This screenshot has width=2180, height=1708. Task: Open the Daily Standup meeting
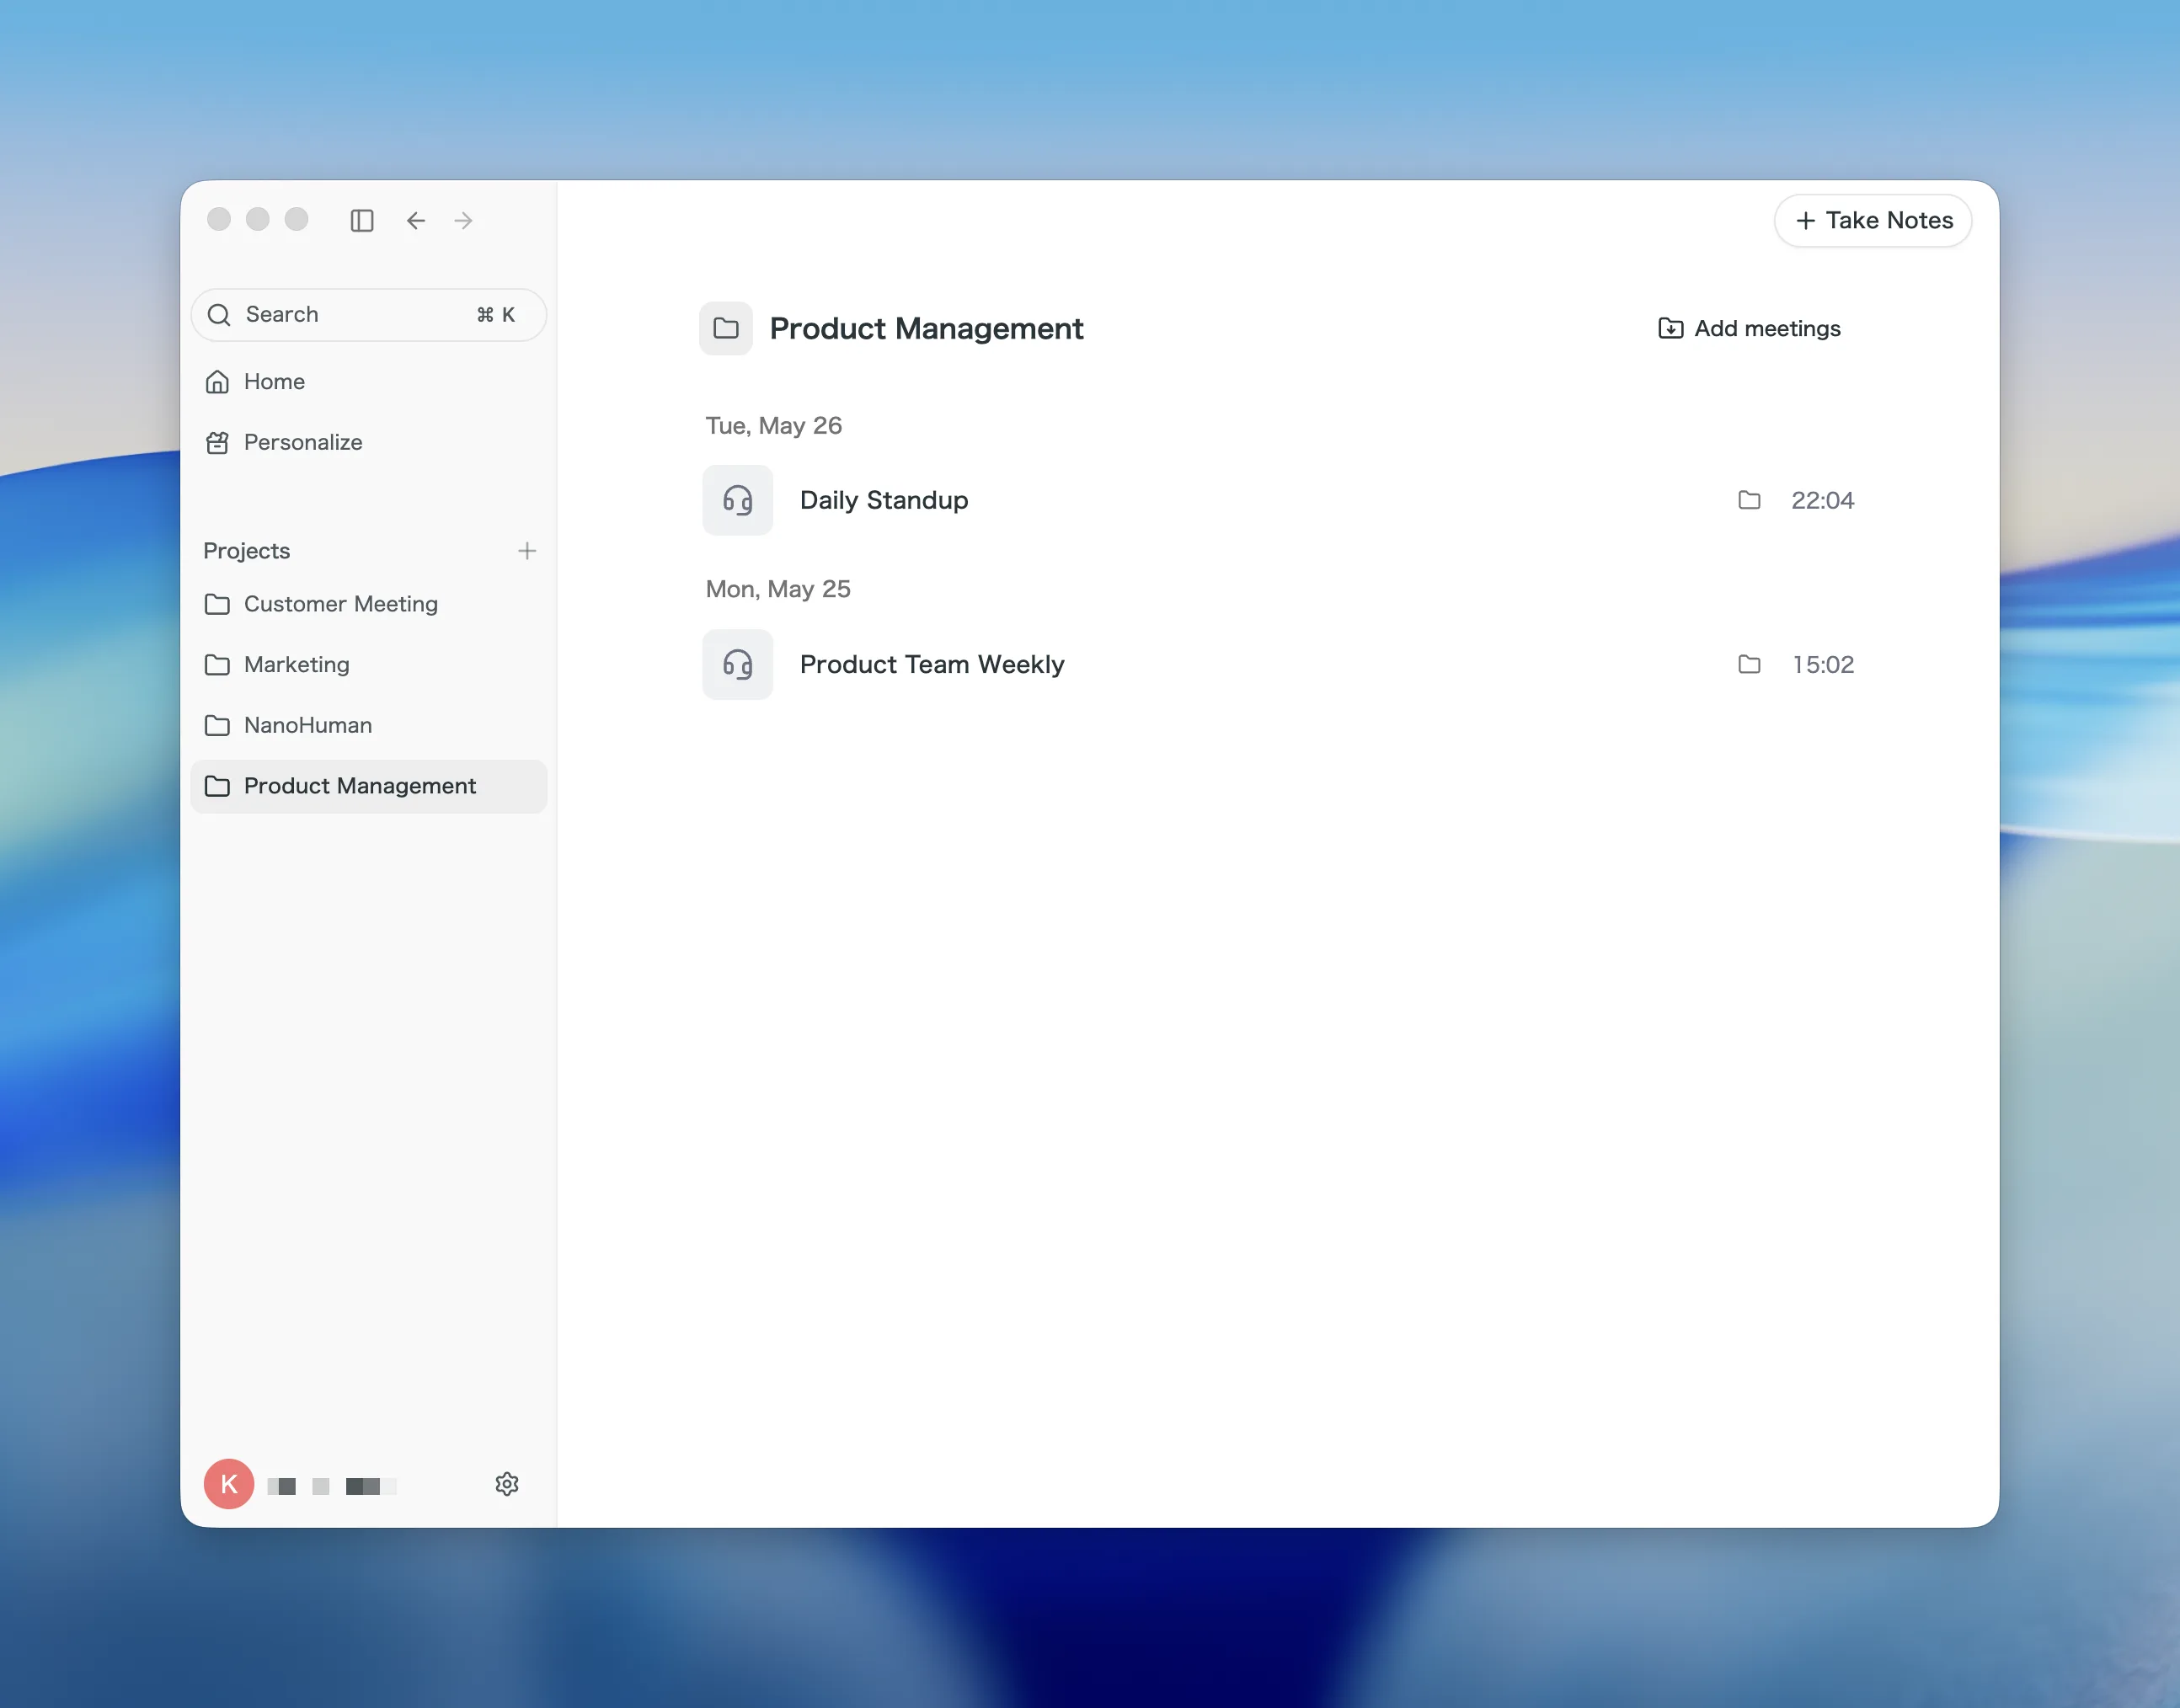click(x=1279, y=500)
